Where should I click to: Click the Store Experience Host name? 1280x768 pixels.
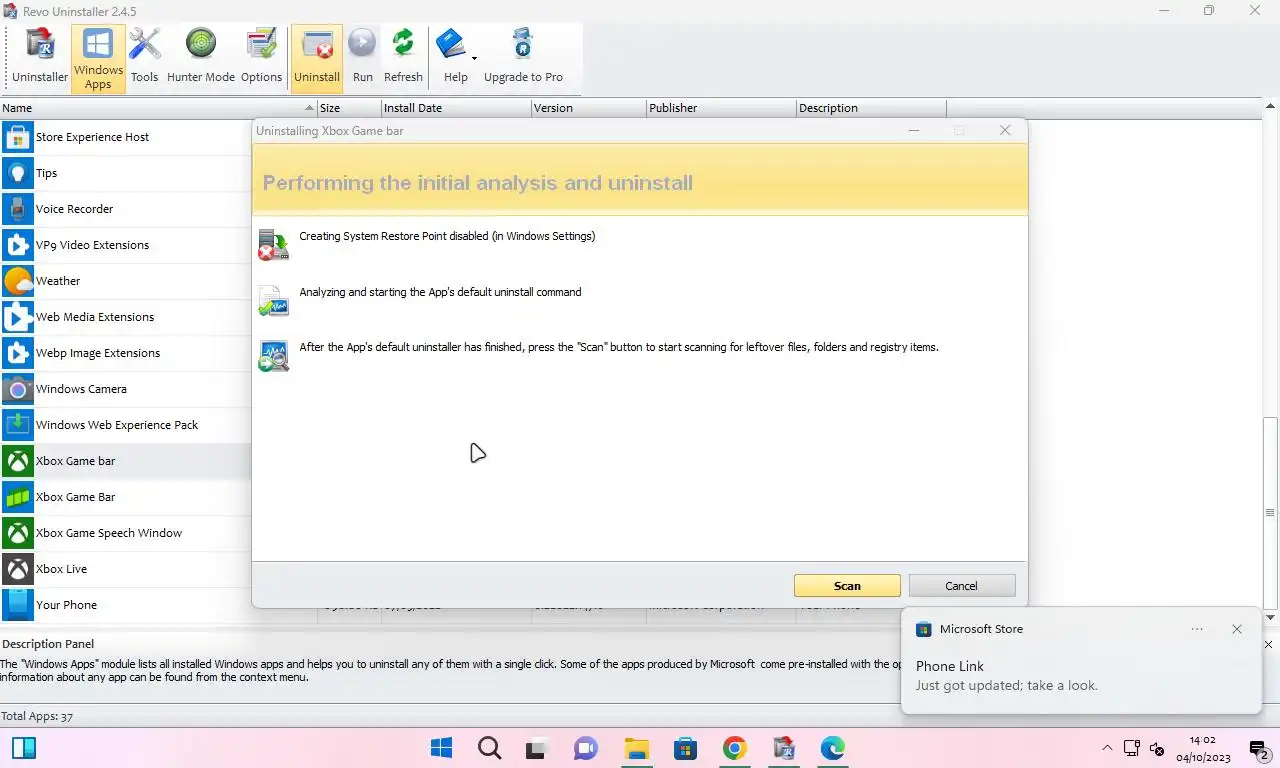tap(92, 137)
